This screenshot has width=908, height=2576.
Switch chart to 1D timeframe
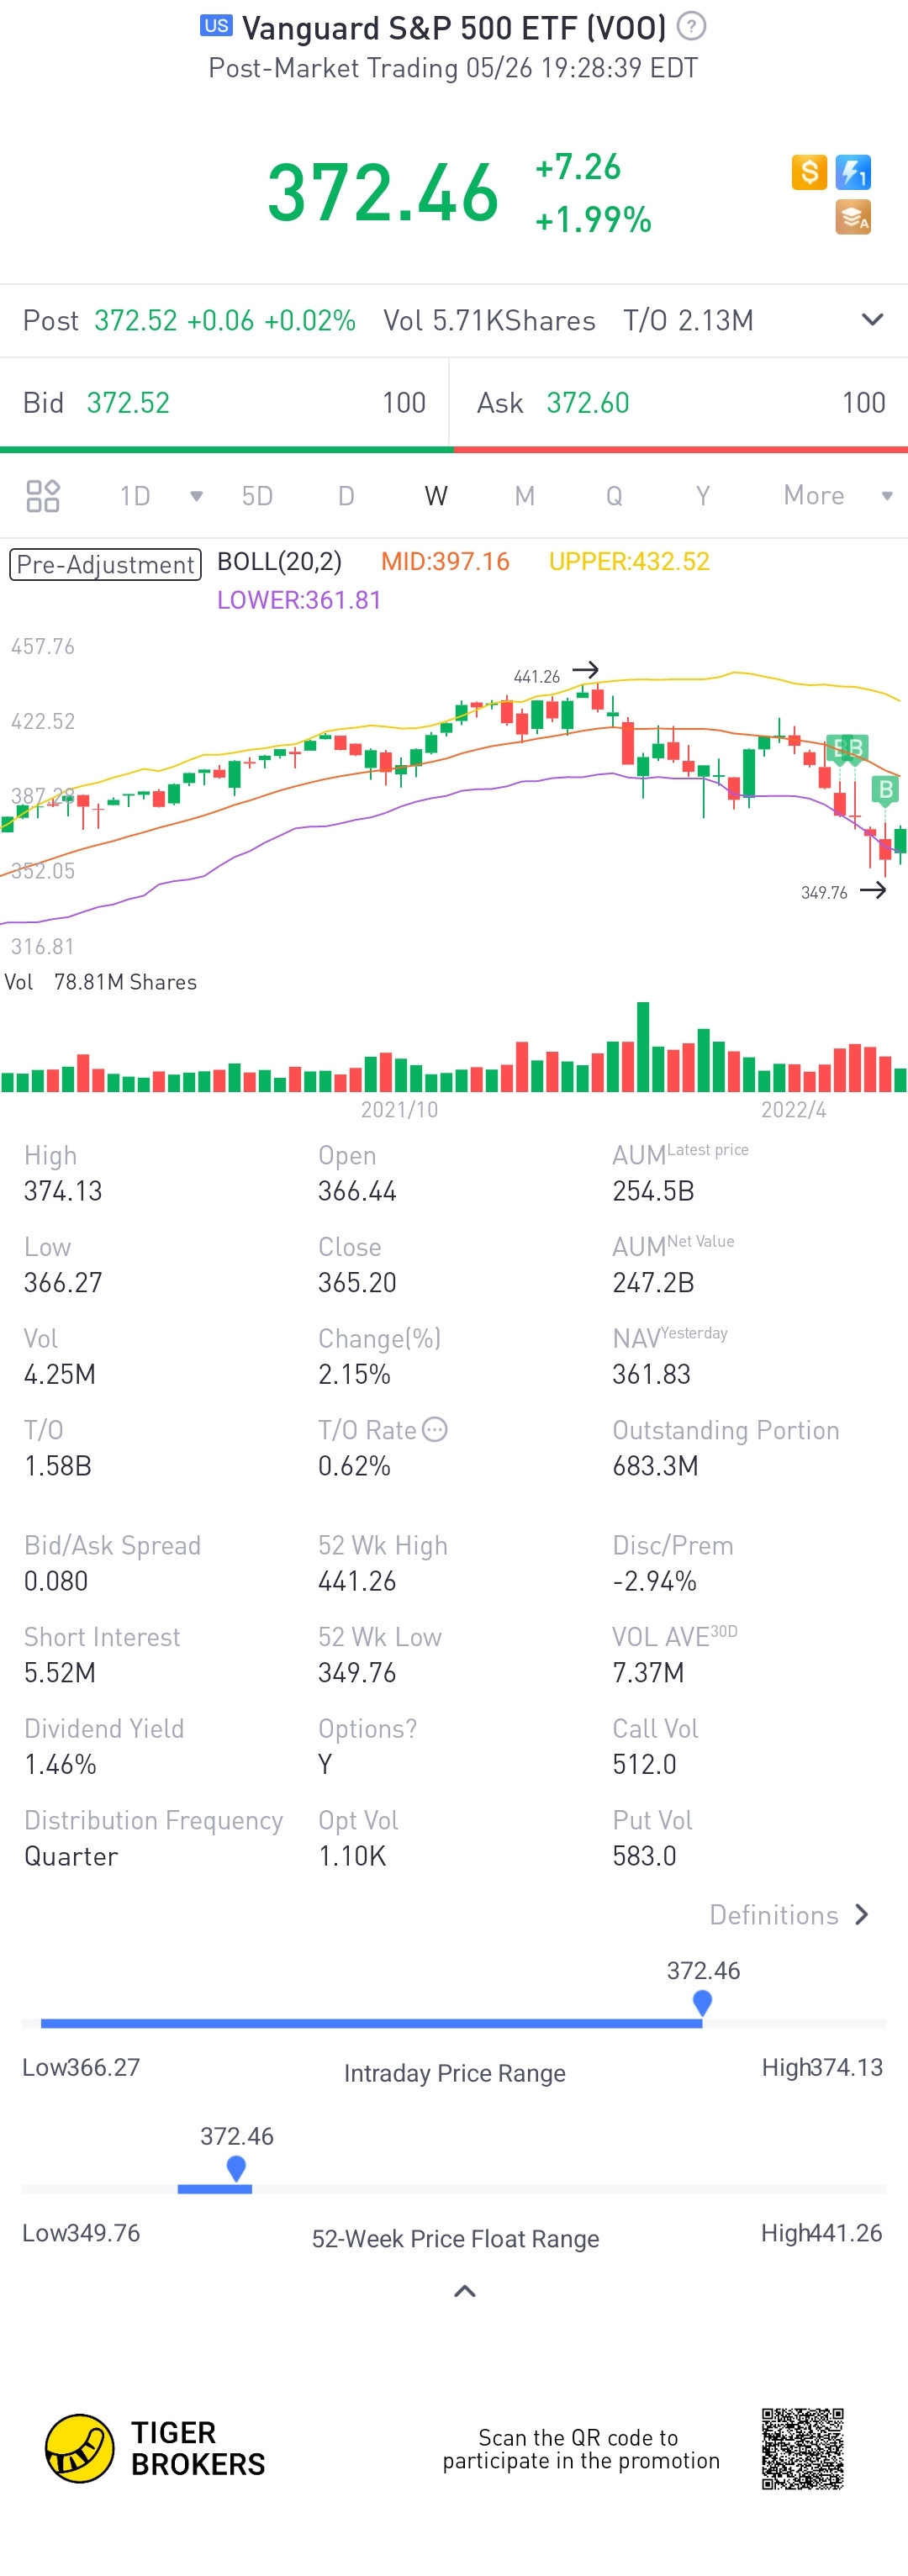(134, 496)
